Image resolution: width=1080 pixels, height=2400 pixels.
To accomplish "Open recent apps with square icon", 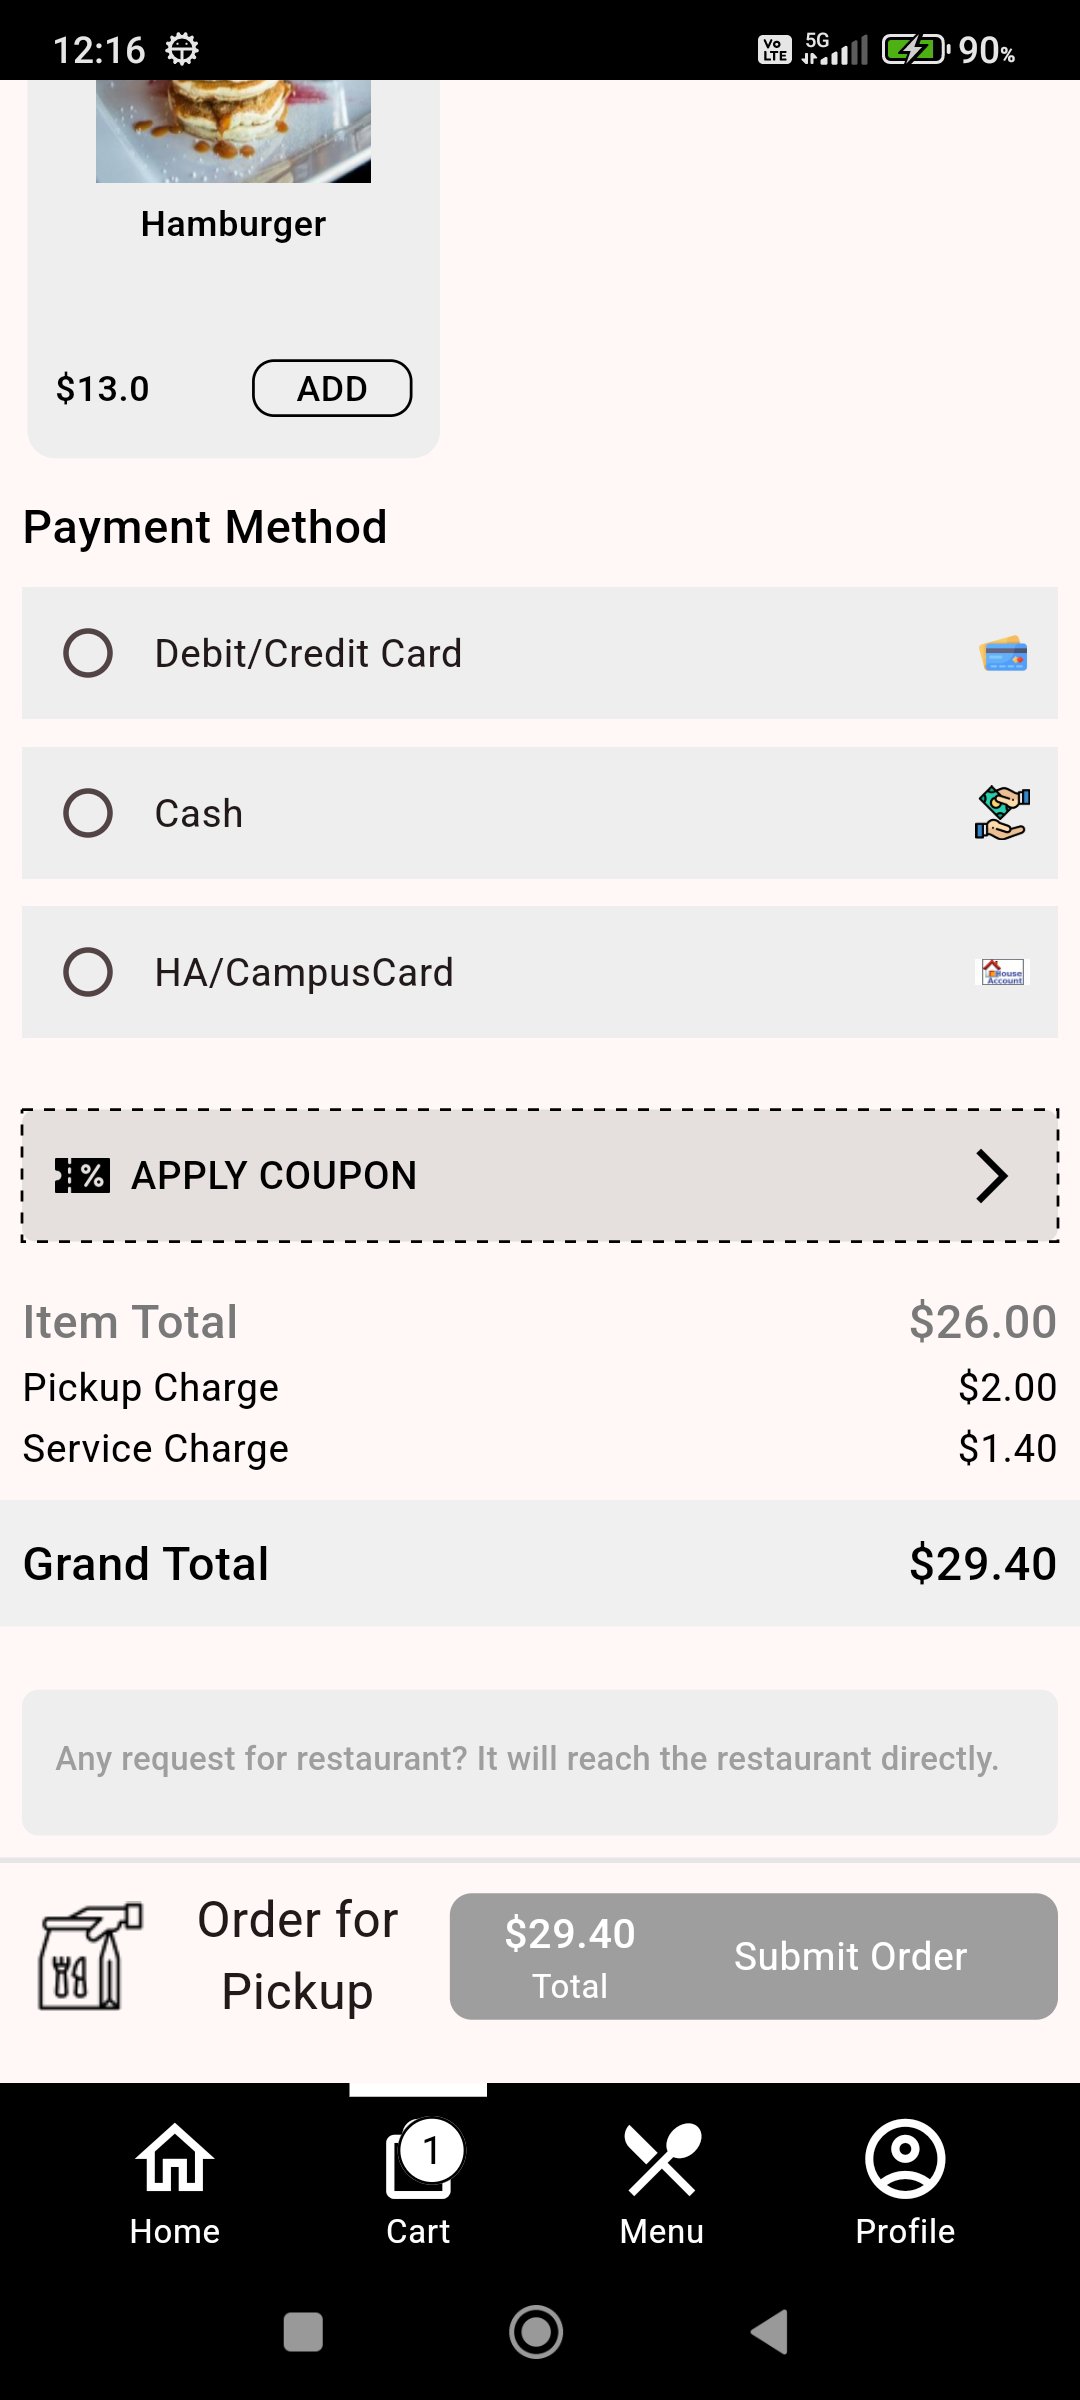I will (303, 2332).
